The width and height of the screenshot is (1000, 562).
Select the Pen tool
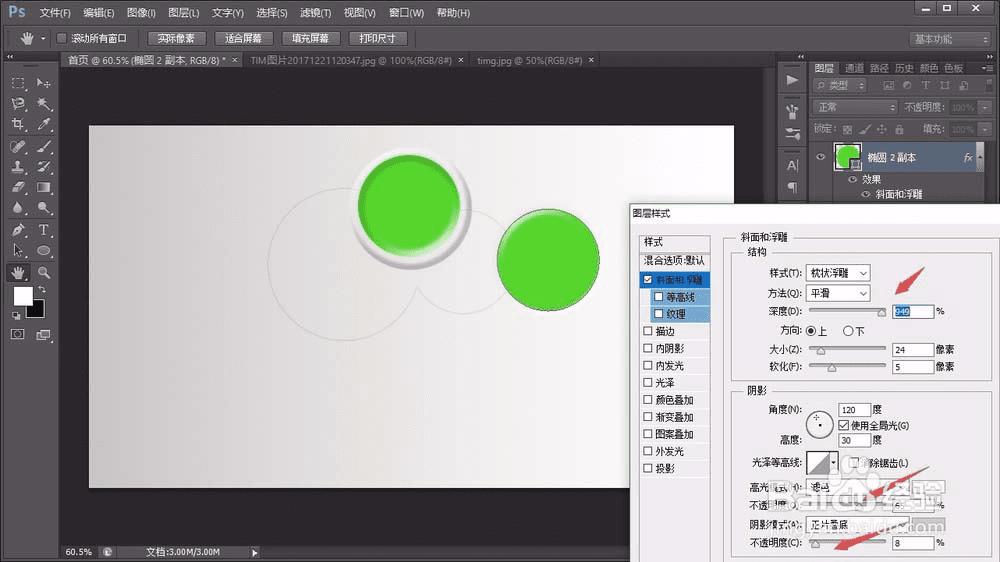point(18,230)
